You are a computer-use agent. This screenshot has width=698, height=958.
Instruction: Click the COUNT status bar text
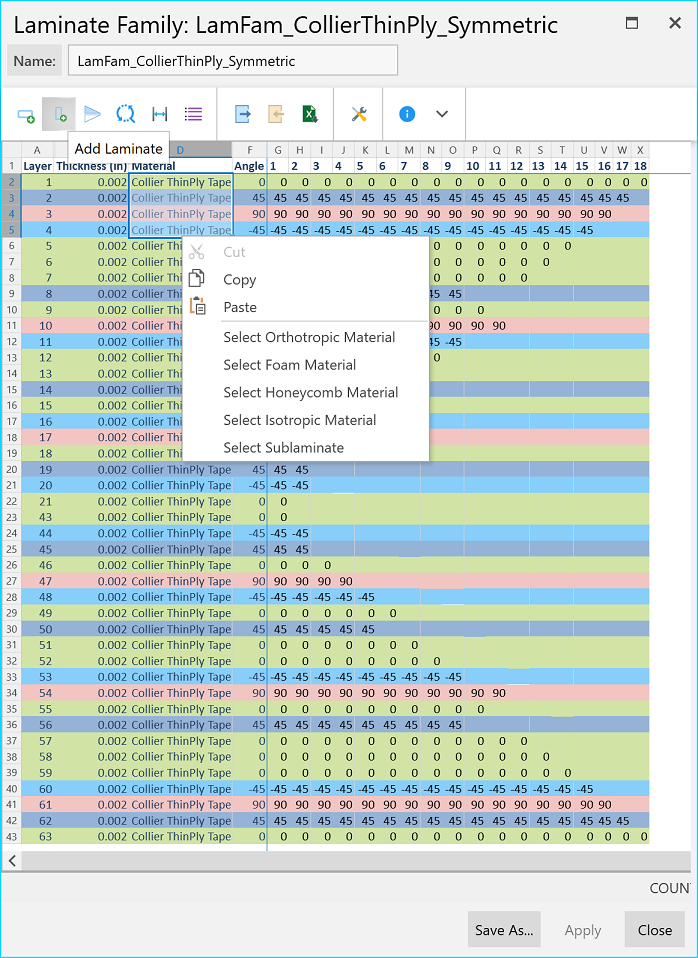click(x=670, y=888)
